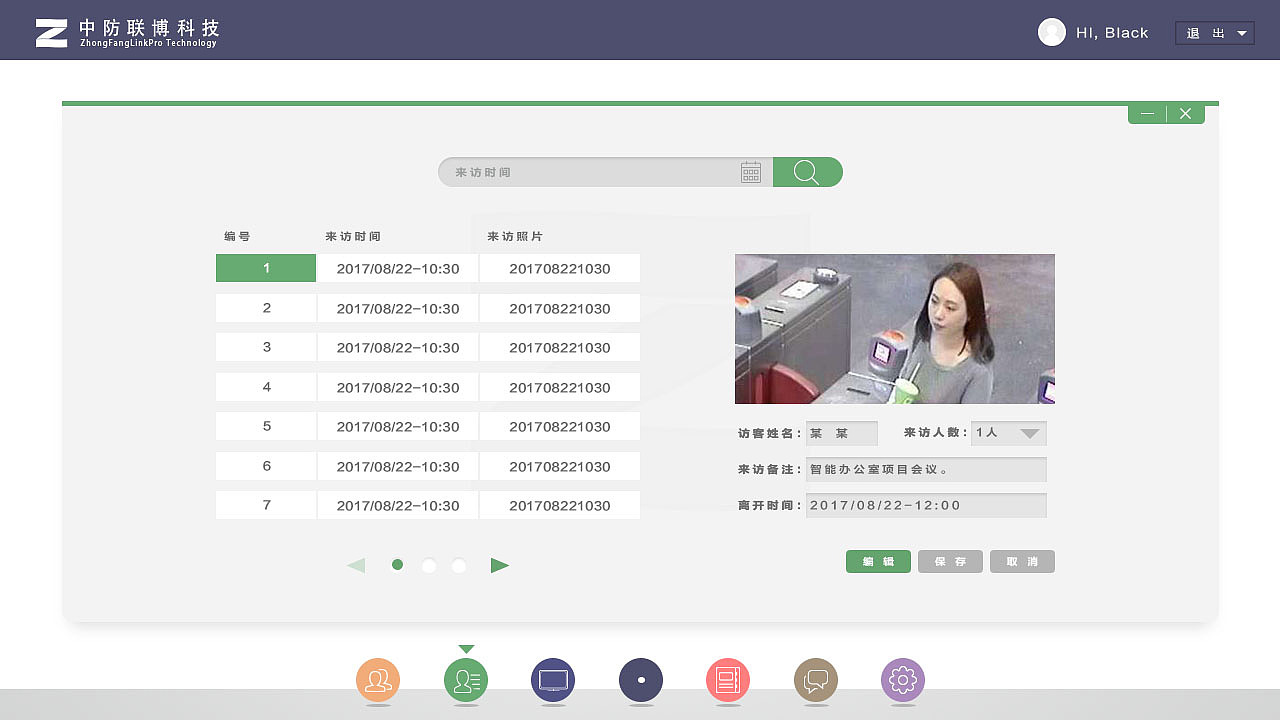Open the dark circle record module
Viewport: 1280px width, 720px height.
[x=641, y=681]
